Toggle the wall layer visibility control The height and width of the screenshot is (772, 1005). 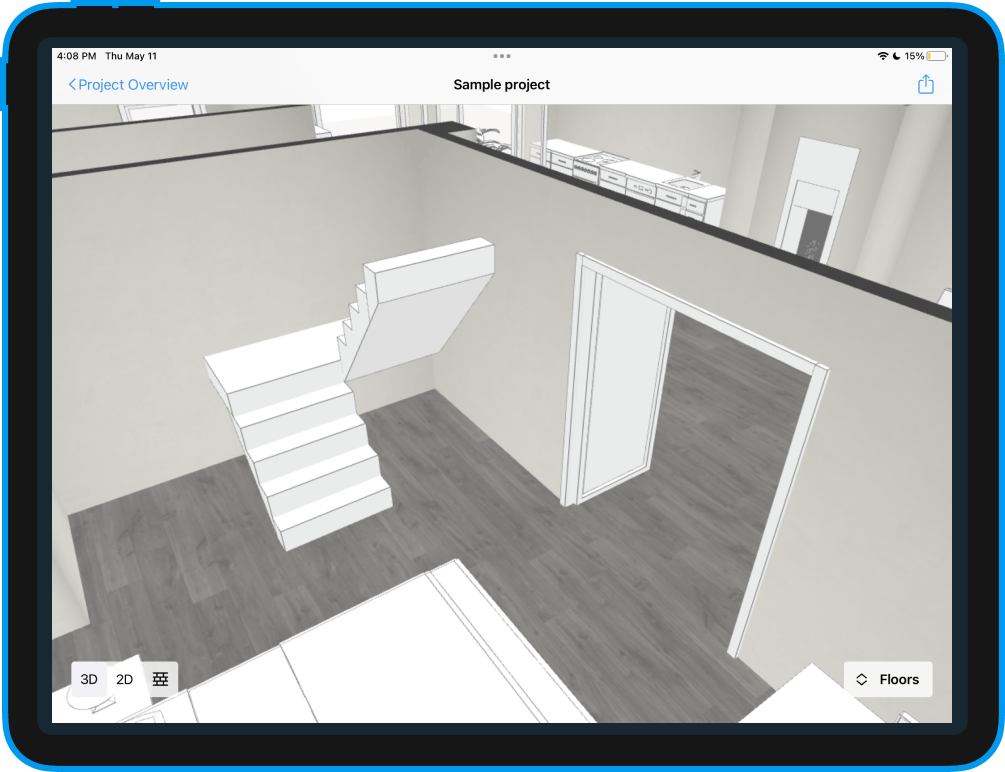[x=158, y=679]
